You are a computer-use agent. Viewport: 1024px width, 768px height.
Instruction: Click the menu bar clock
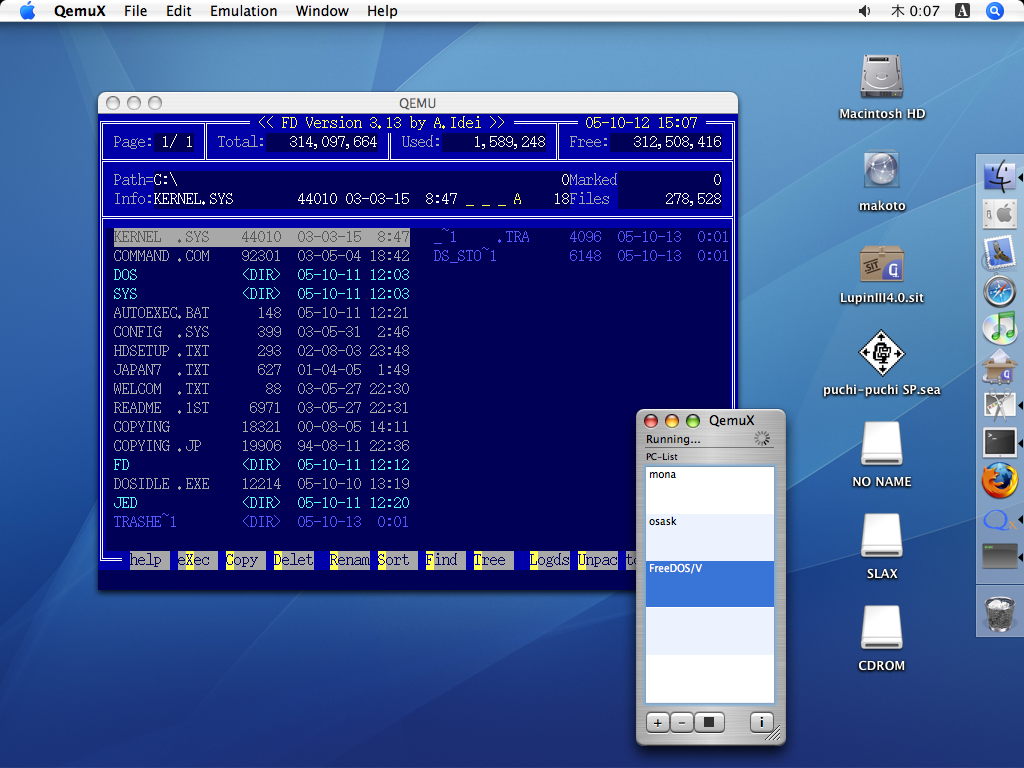tap(916, 11)
